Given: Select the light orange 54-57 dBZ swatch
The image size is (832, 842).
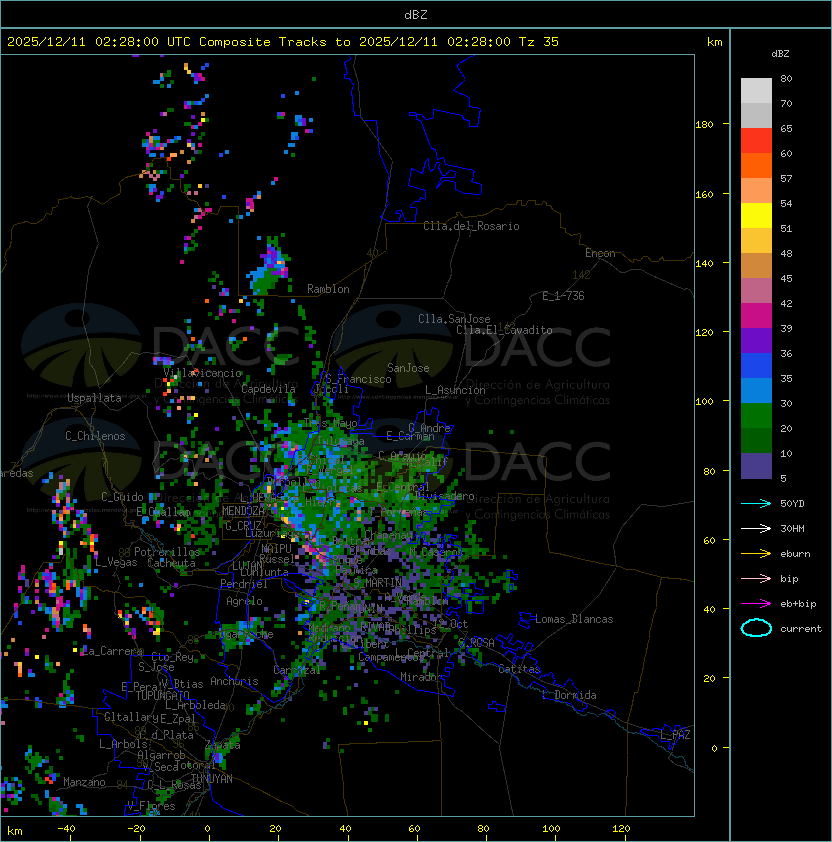Looking at the screenshot, I should pyautogui.click(x=756, y=191).
